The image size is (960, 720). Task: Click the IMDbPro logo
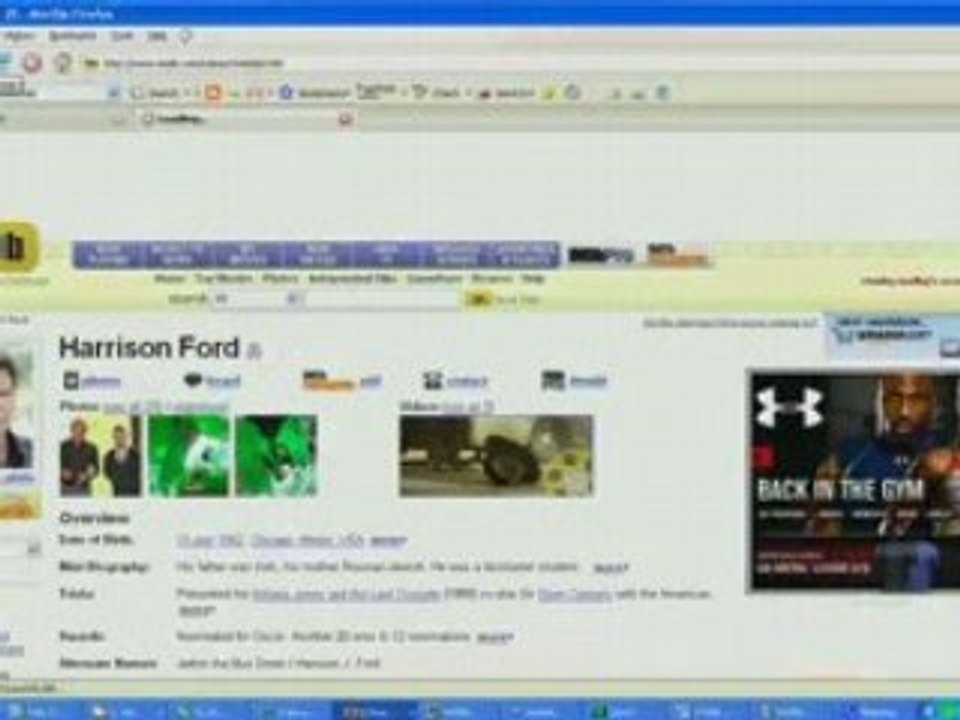(600, 255)
